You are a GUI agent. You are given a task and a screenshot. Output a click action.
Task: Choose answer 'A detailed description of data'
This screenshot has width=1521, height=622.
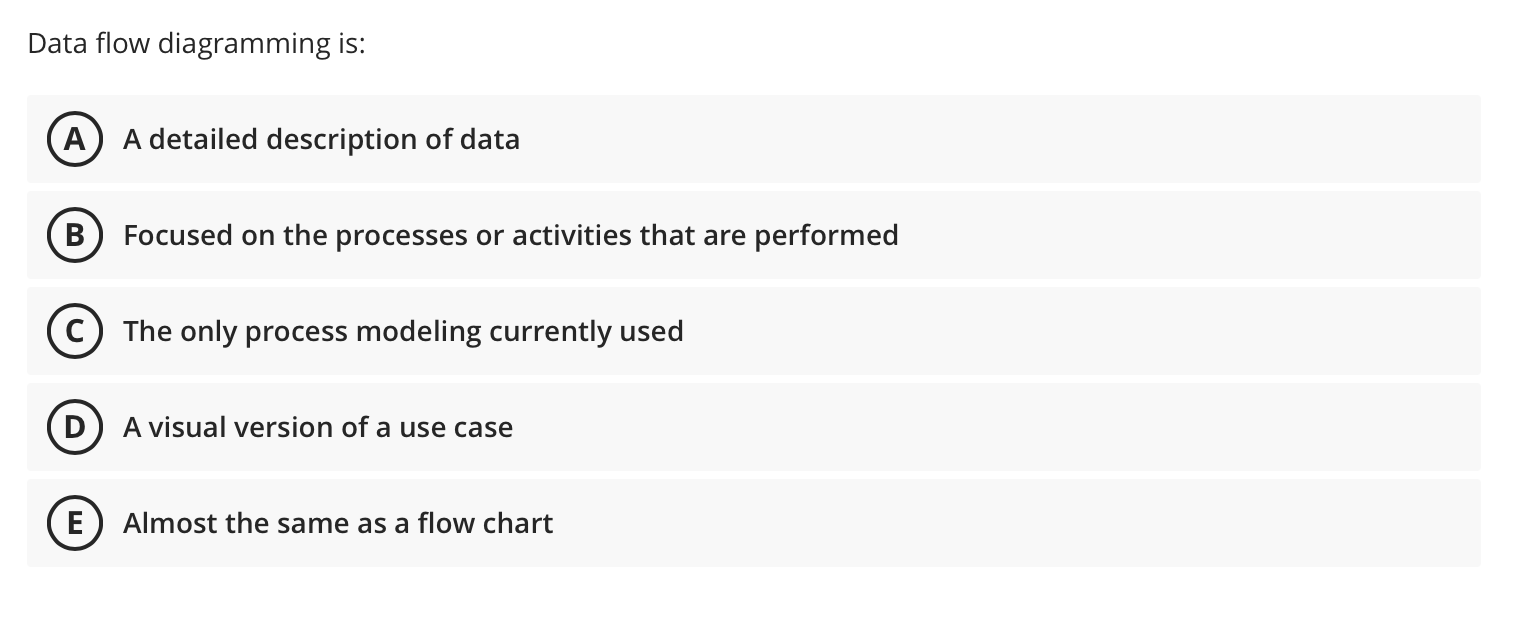(321, 139)
